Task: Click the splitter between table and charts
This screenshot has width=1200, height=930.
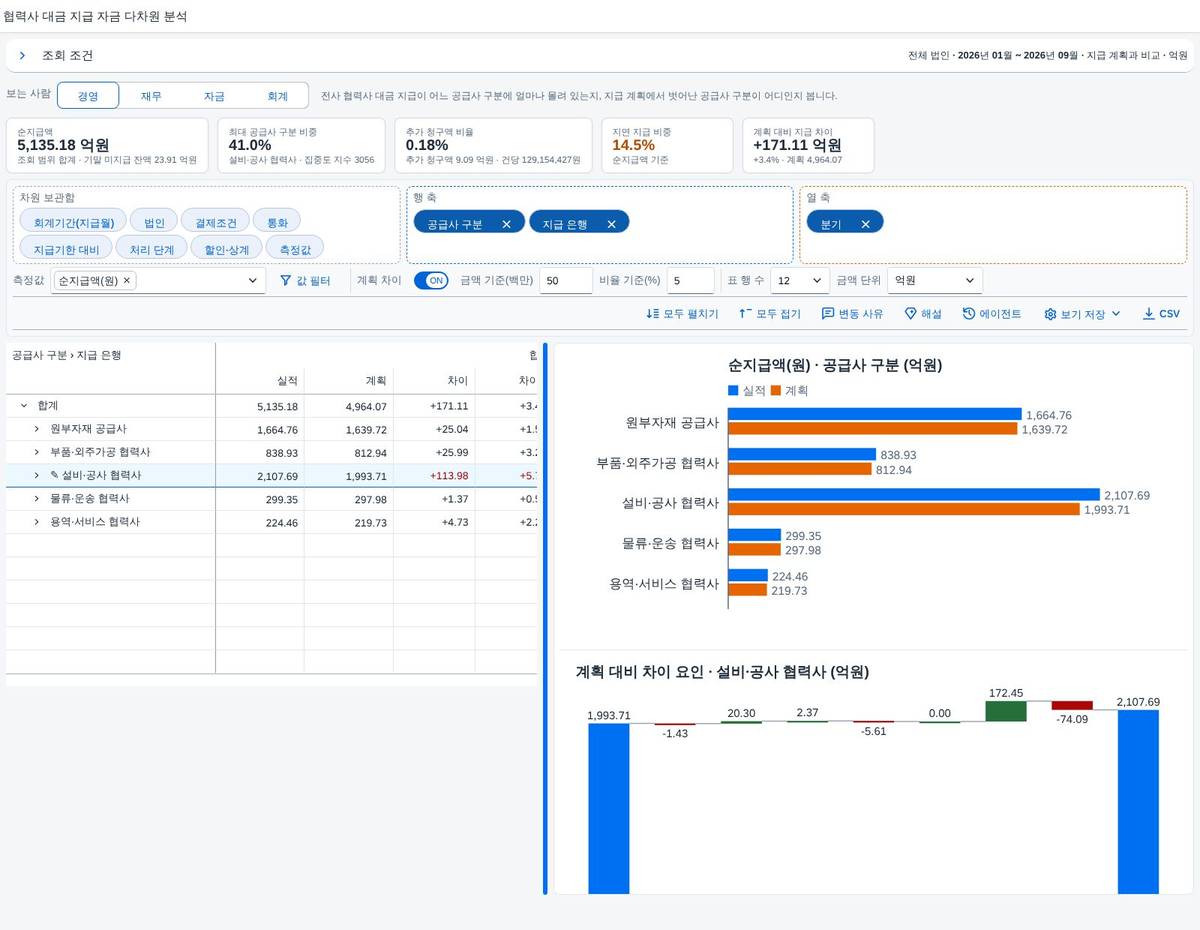Action: (545, 618)
